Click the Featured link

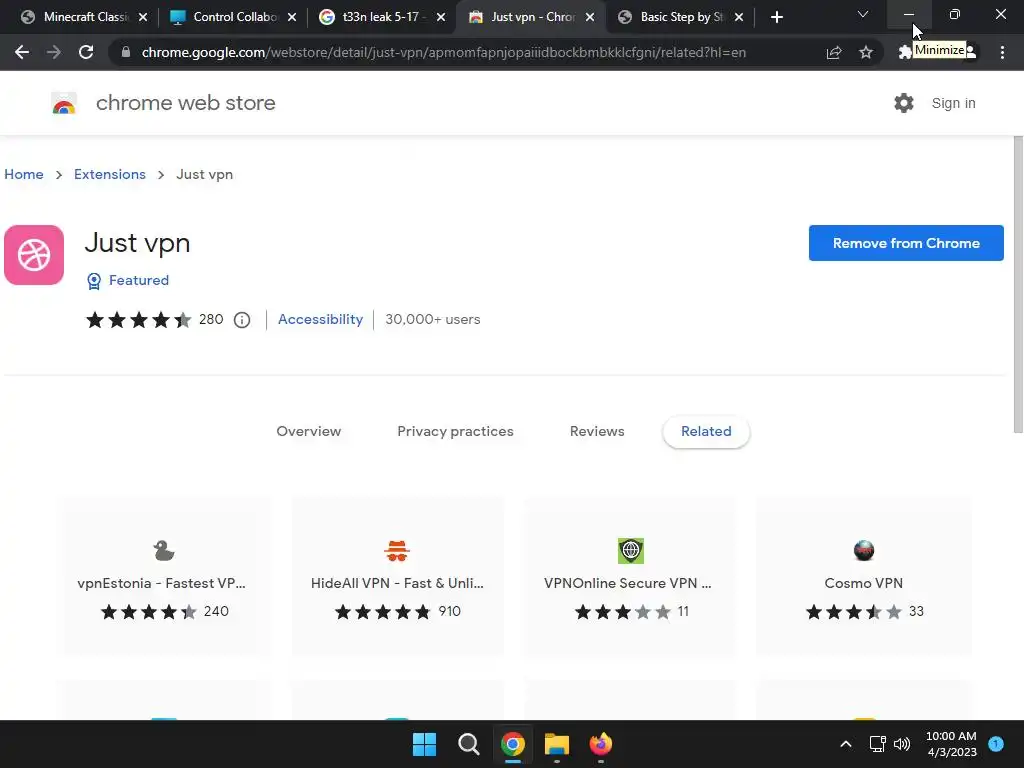pyautogui.click(x=138, y=280)
